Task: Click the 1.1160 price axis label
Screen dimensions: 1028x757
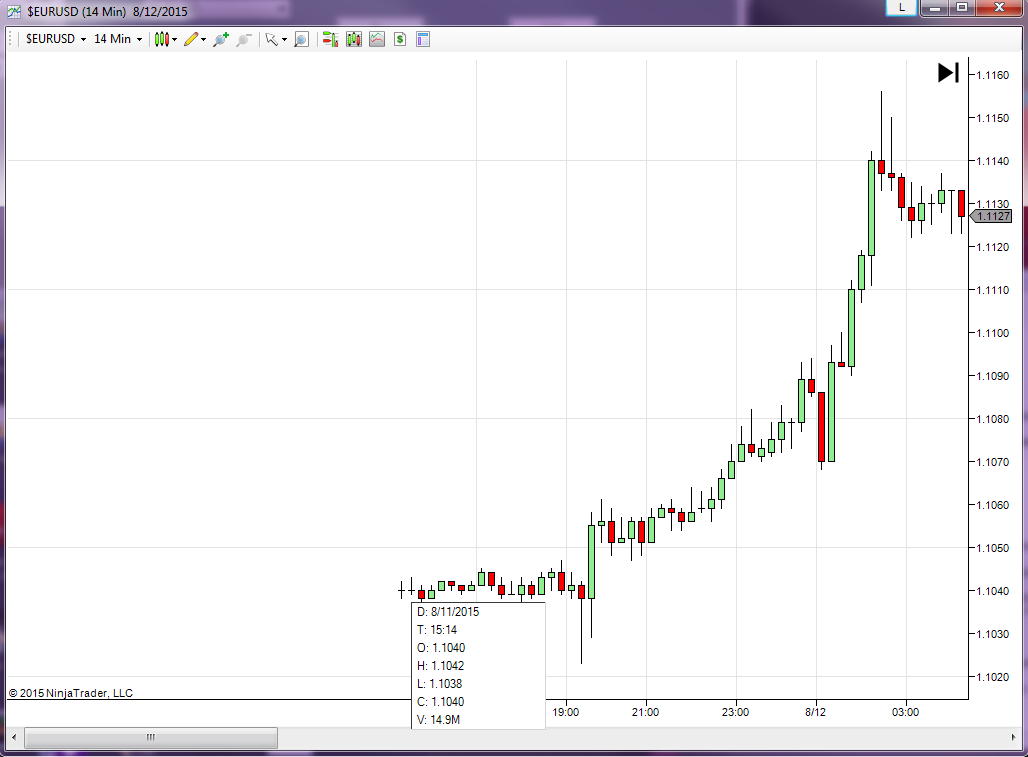Action: [x=993, y=75]
